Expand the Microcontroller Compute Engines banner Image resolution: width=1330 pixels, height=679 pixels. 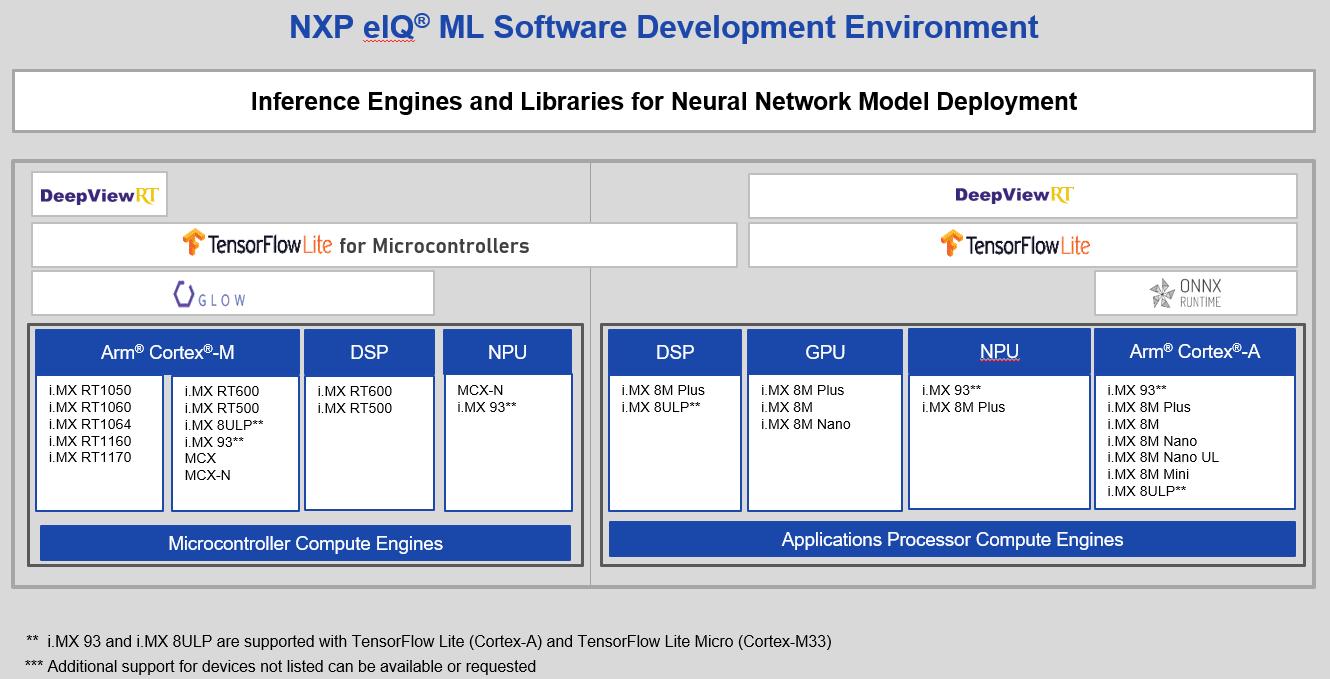pos(304,543)
